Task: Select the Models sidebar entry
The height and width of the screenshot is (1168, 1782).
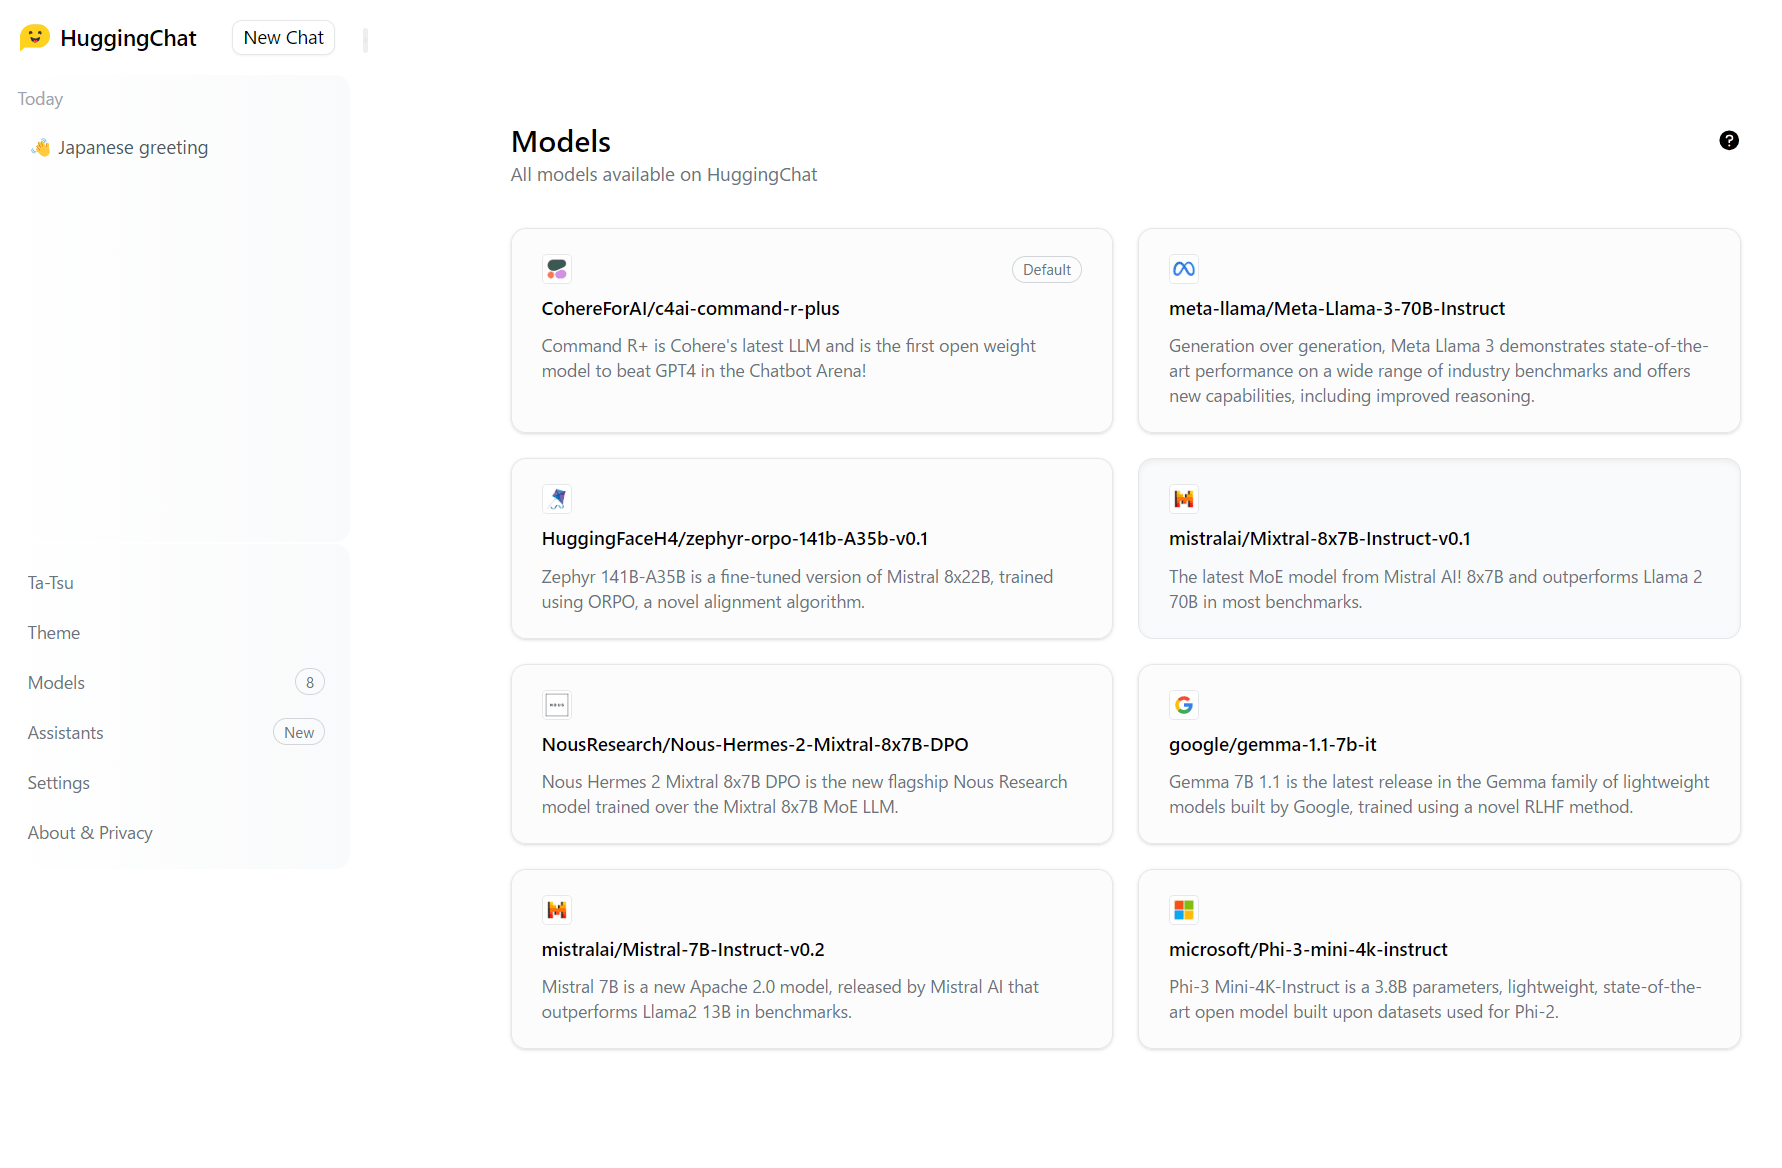Action: [x=56, y=682]
